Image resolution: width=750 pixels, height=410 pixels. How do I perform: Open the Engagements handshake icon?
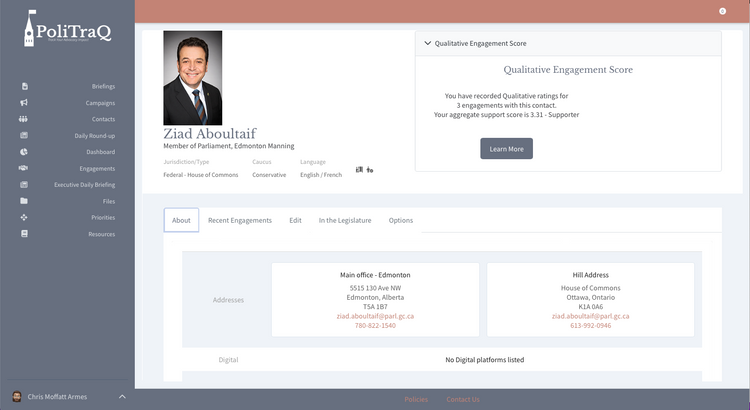24,168
